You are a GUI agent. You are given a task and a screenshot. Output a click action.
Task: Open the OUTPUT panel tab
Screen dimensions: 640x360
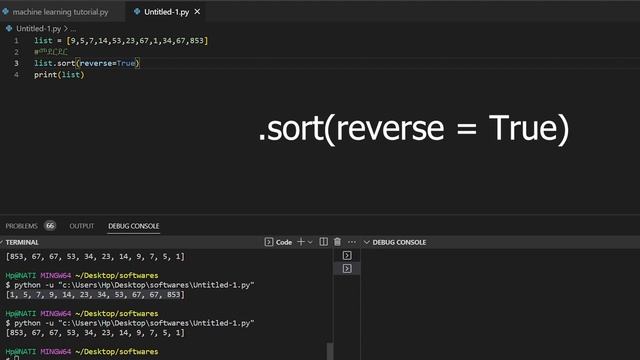pyautogui.click(x=82, y=226)
